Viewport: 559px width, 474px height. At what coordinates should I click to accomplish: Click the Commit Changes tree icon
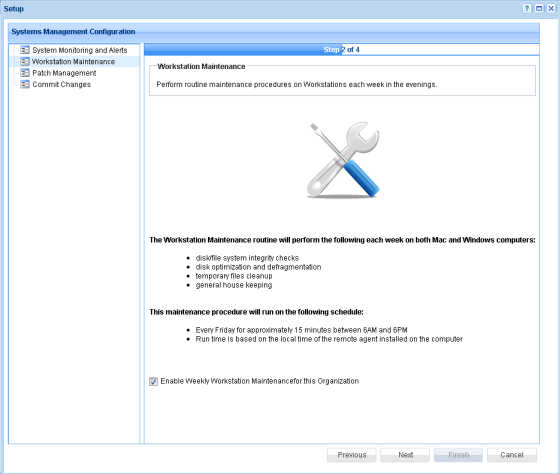pos(25,84)
